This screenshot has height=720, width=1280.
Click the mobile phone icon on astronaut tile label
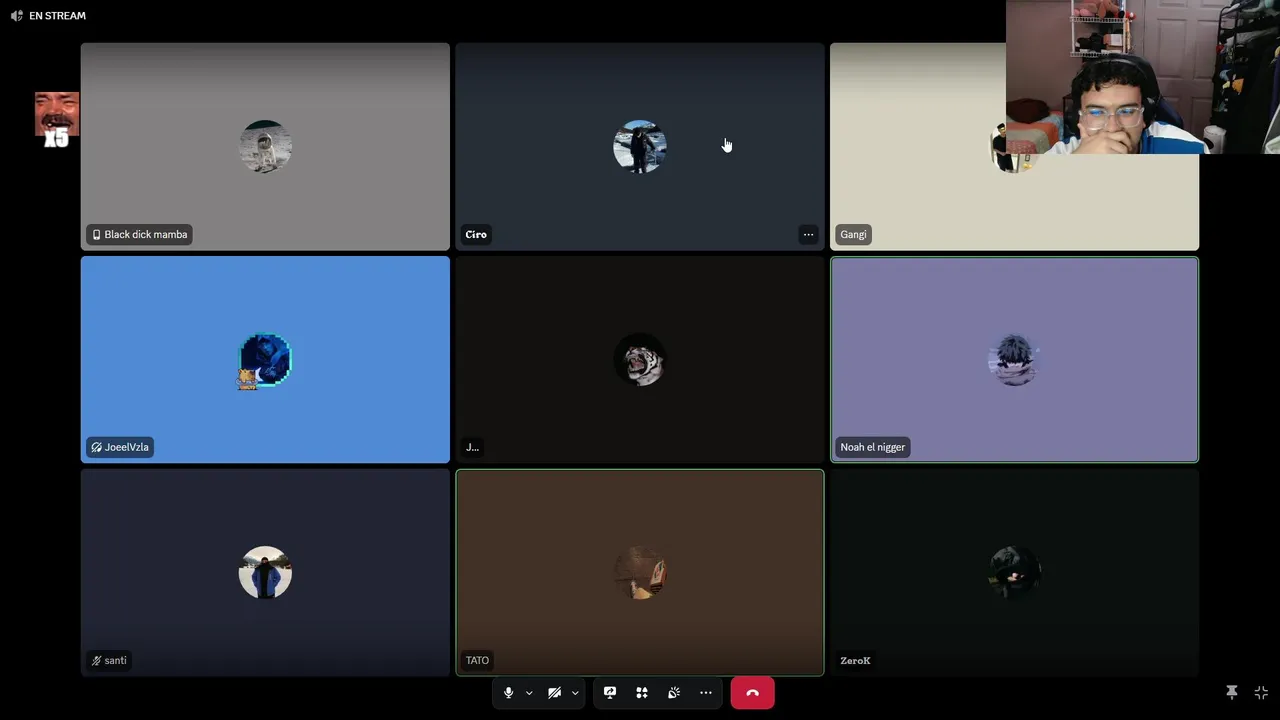point(96,235)
